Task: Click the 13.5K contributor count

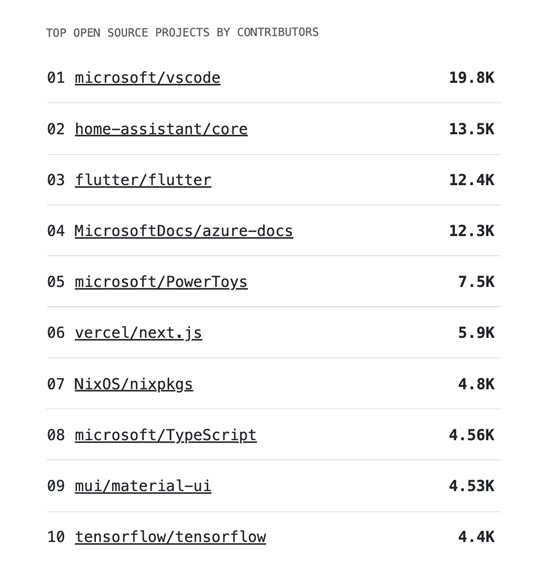Action: coord(472,129)
